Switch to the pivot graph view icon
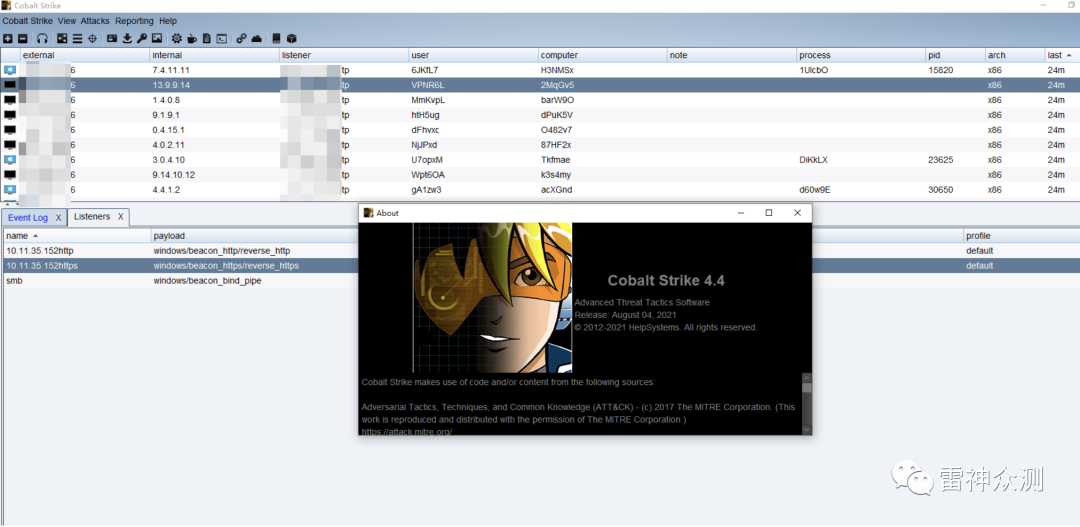 point(62,39)
